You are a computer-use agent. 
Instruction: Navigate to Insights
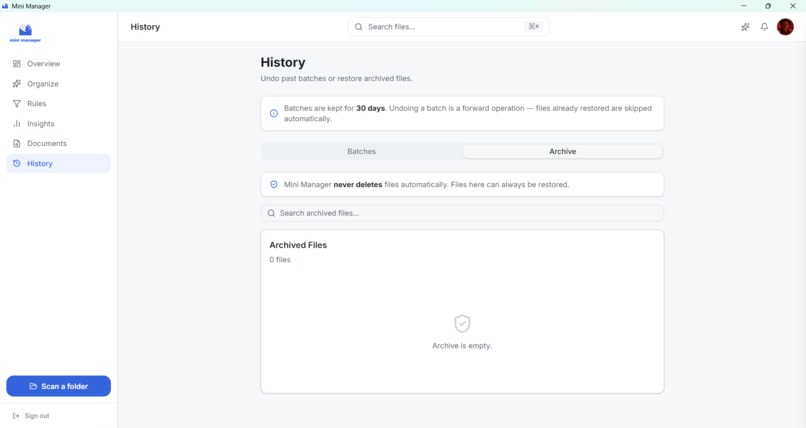58,124
